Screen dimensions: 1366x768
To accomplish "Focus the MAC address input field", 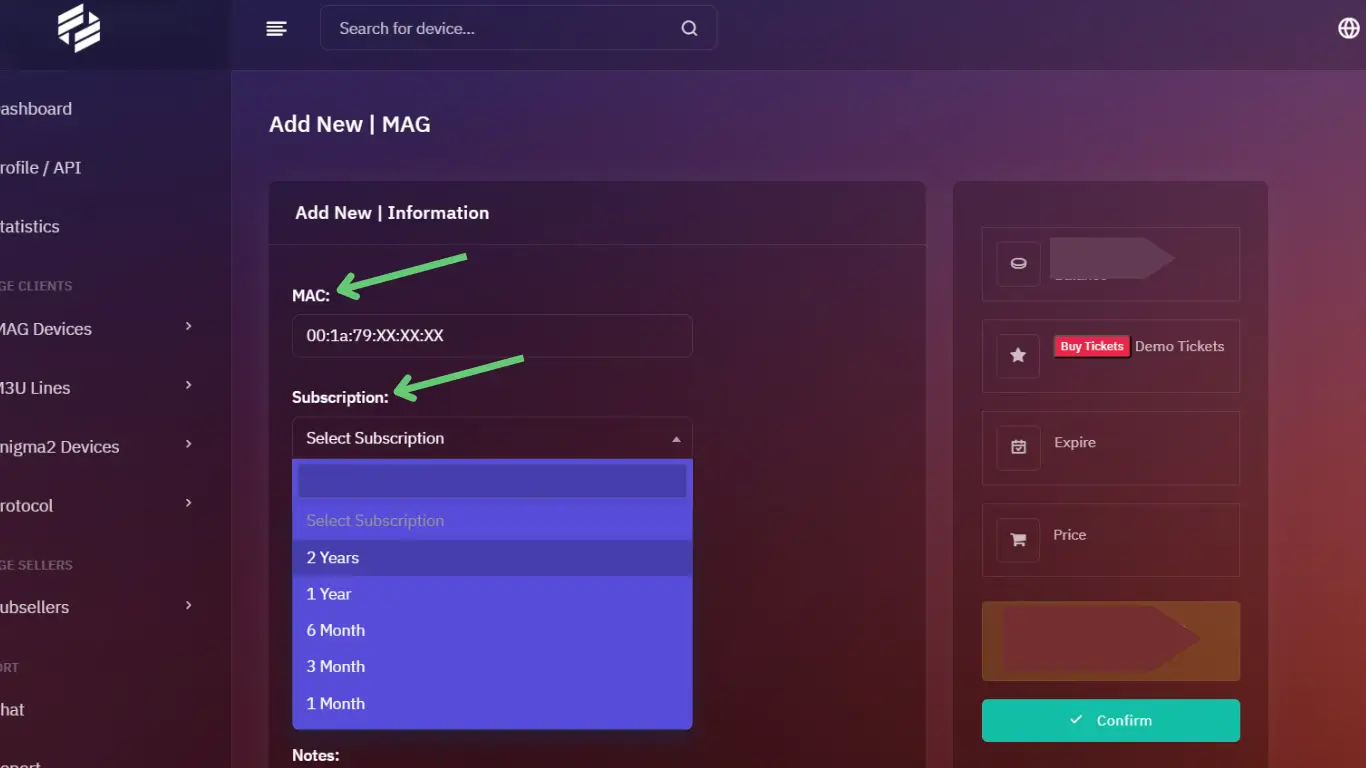I will (x=491, y=336).
